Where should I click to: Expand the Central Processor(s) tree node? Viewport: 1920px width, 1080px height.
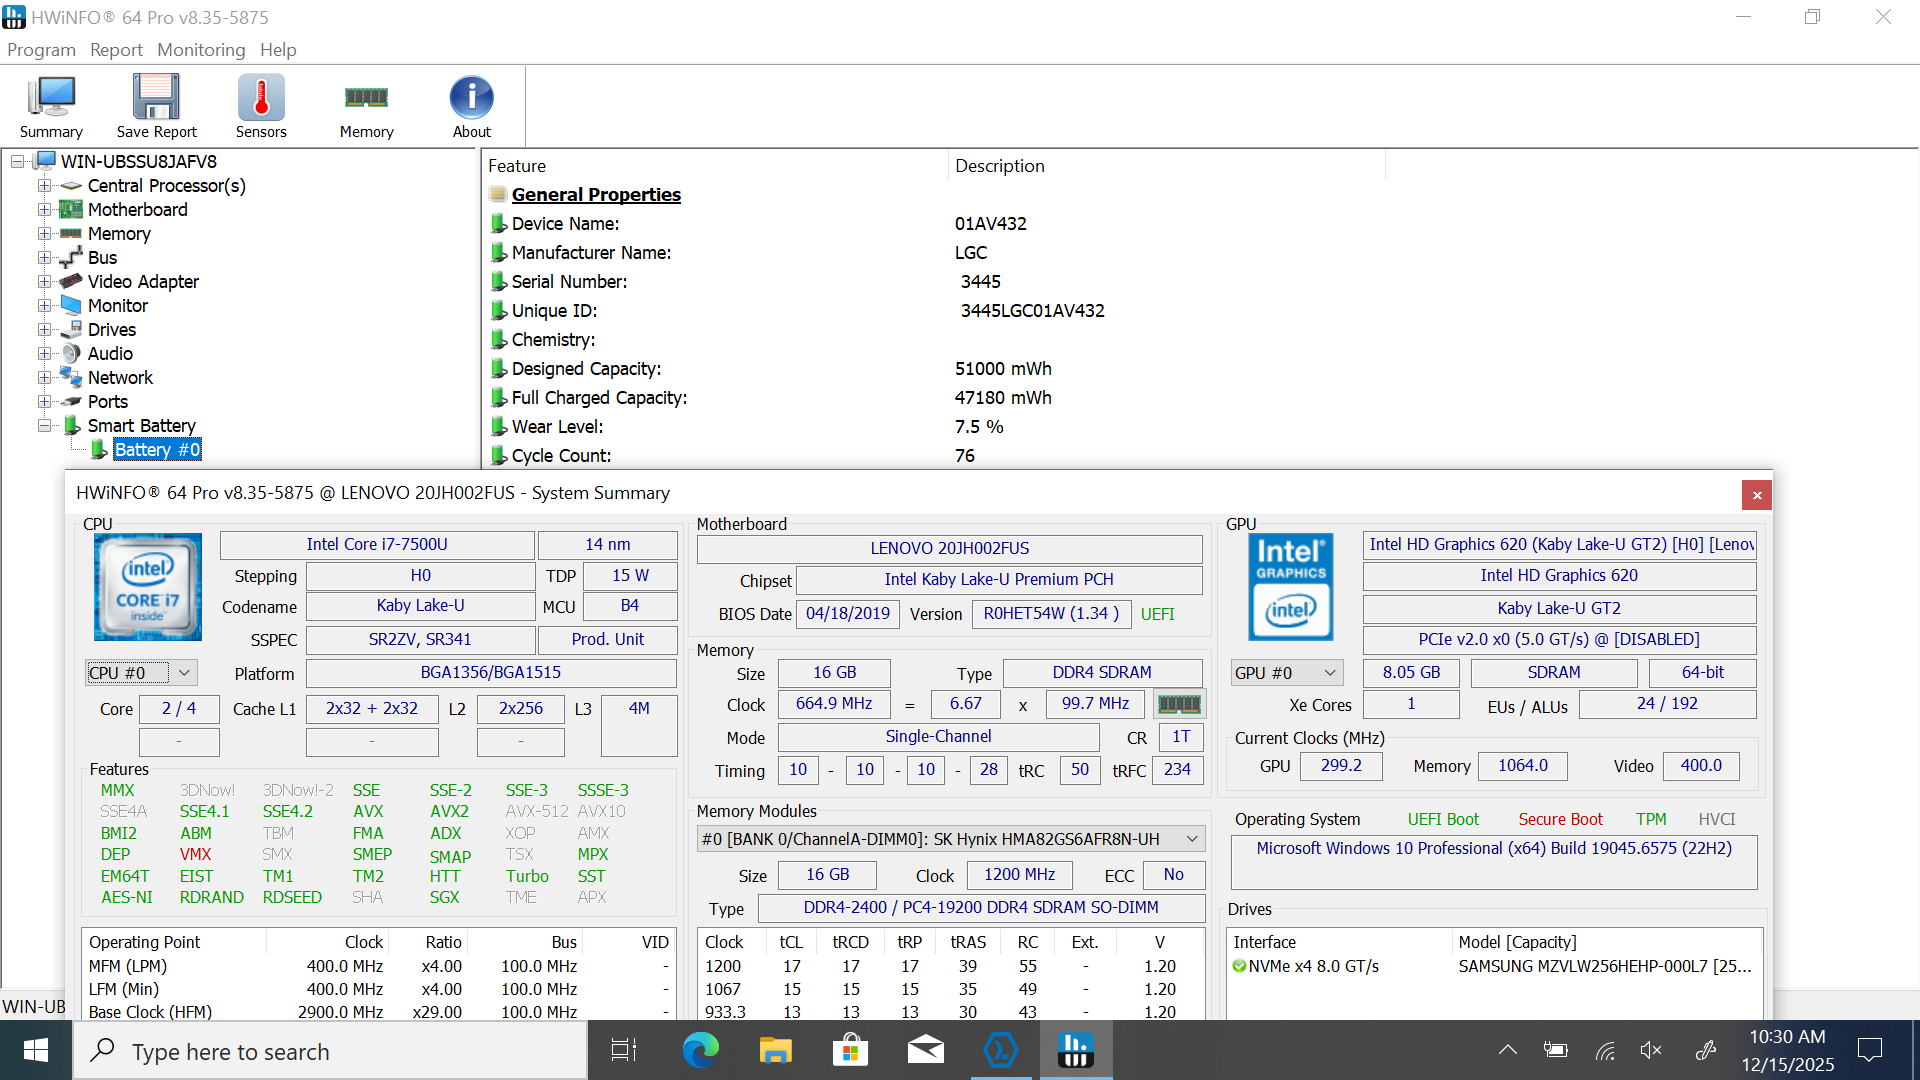coord(44,186)
